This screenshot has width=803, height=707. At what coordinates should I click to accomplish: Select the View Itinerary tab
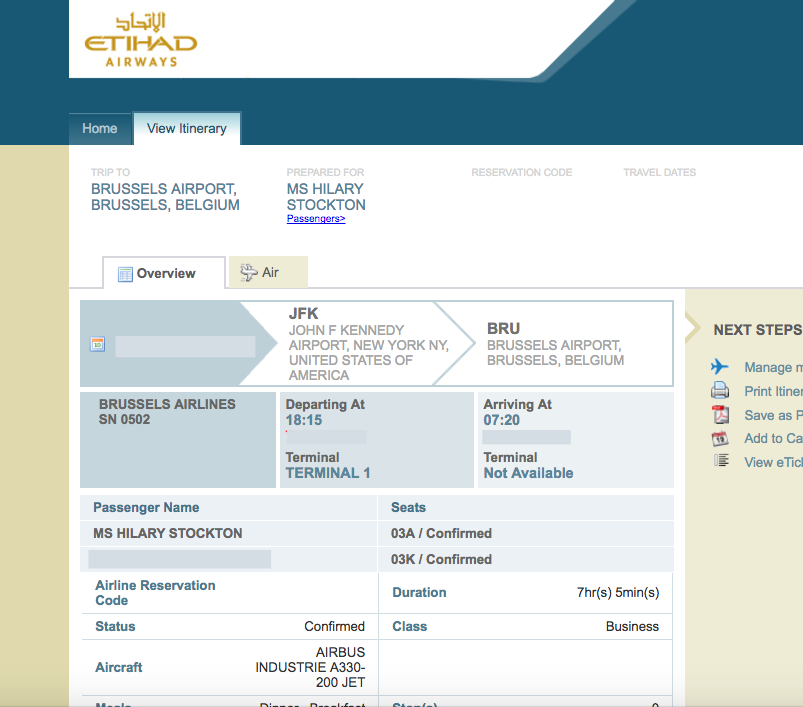click(187, 128)
